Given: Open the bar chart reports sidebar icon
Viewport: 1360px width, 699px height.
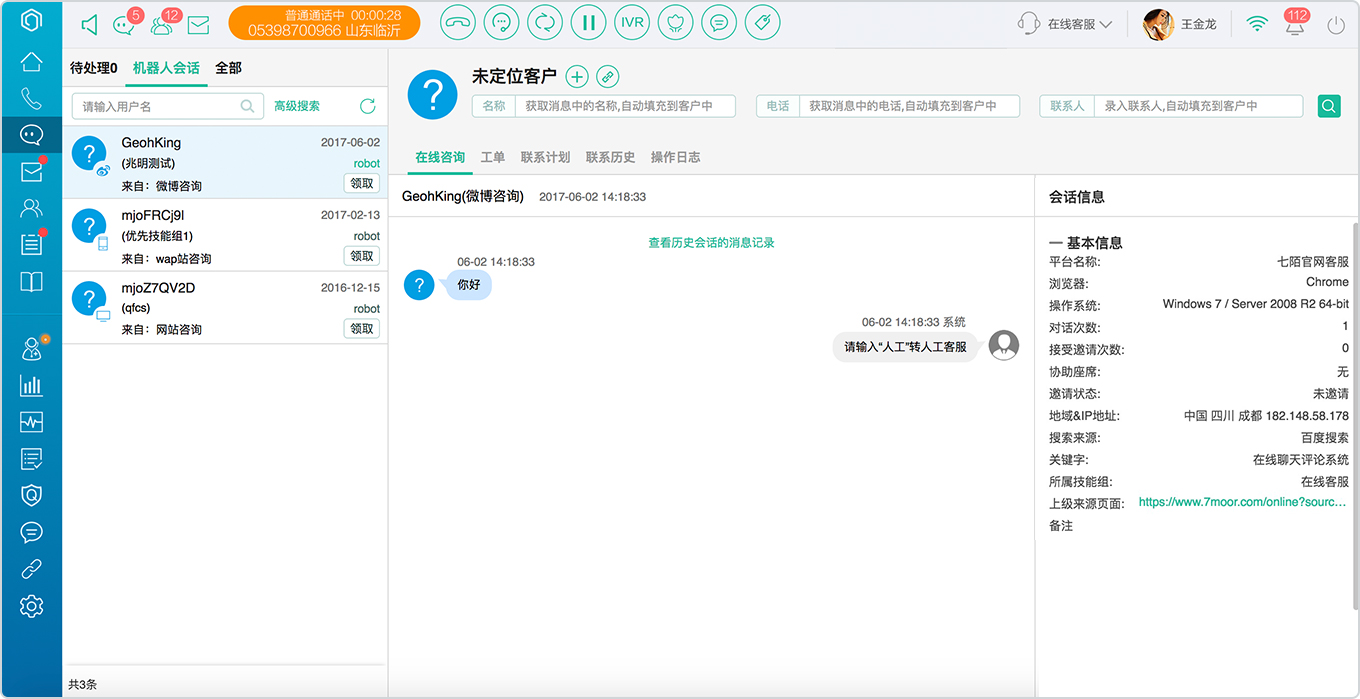Looking at the screenshot, I should pyautogui.click(x=31, y=385).
